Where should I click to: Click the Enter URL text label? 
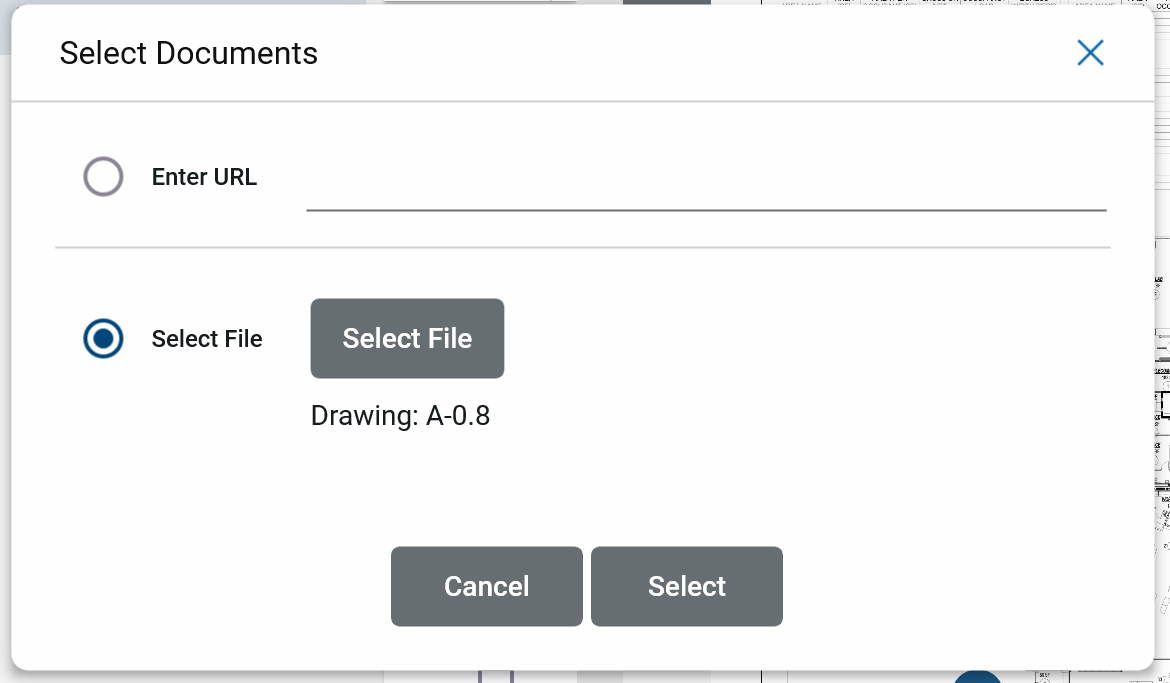204,177
